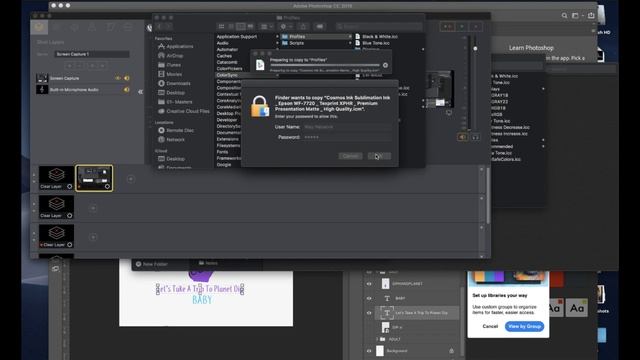Viewport: 640px width, 360px height.
Task: Hide the Background layer in Photoshop
Action: click(369, 351)
